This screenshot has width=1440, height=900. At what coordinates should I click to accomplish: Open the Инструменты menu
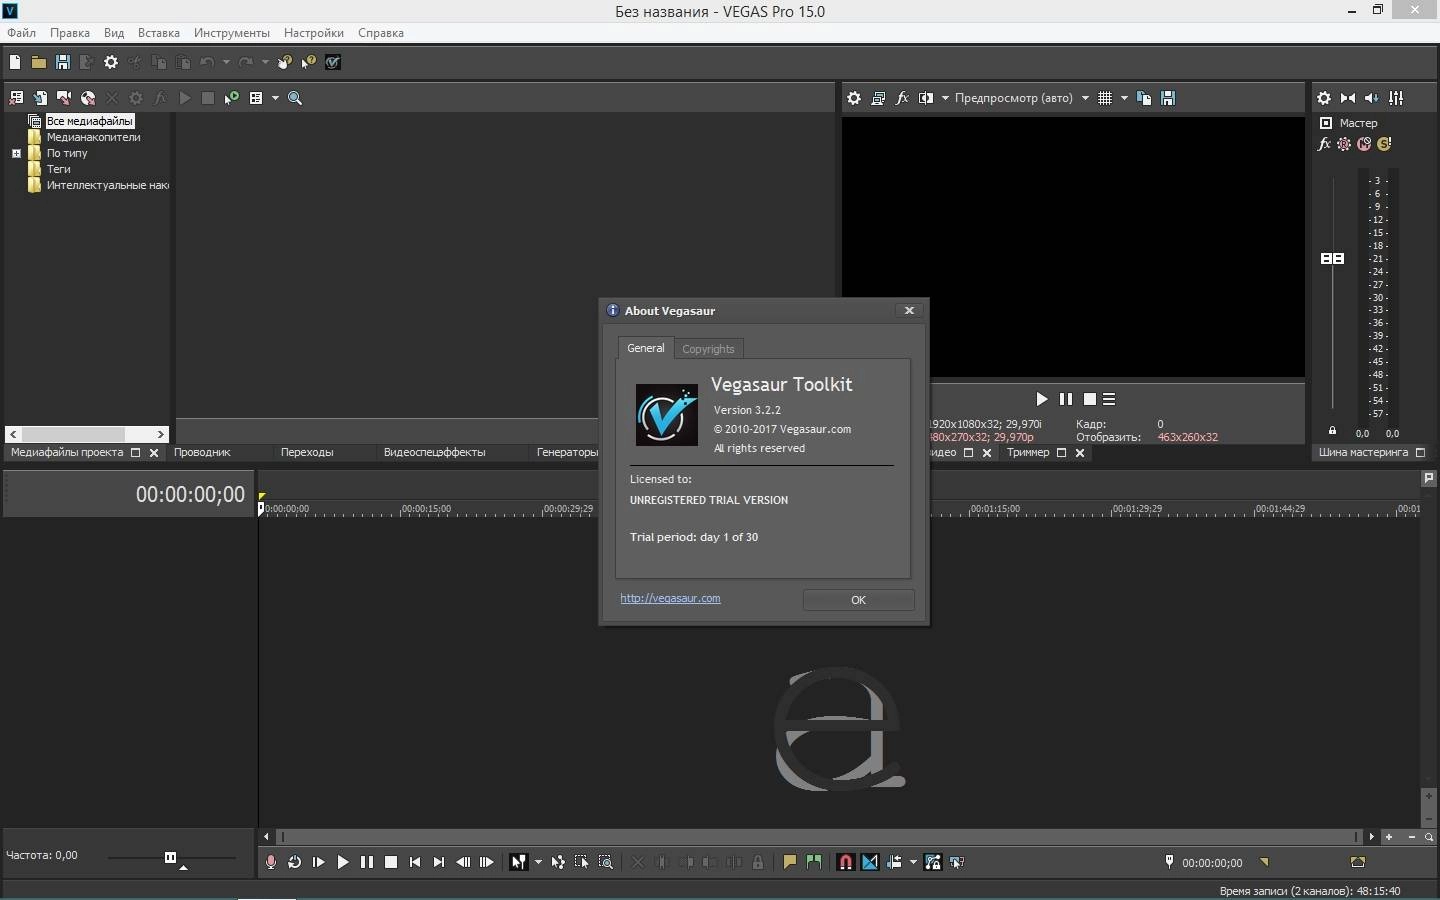(232, 33)
